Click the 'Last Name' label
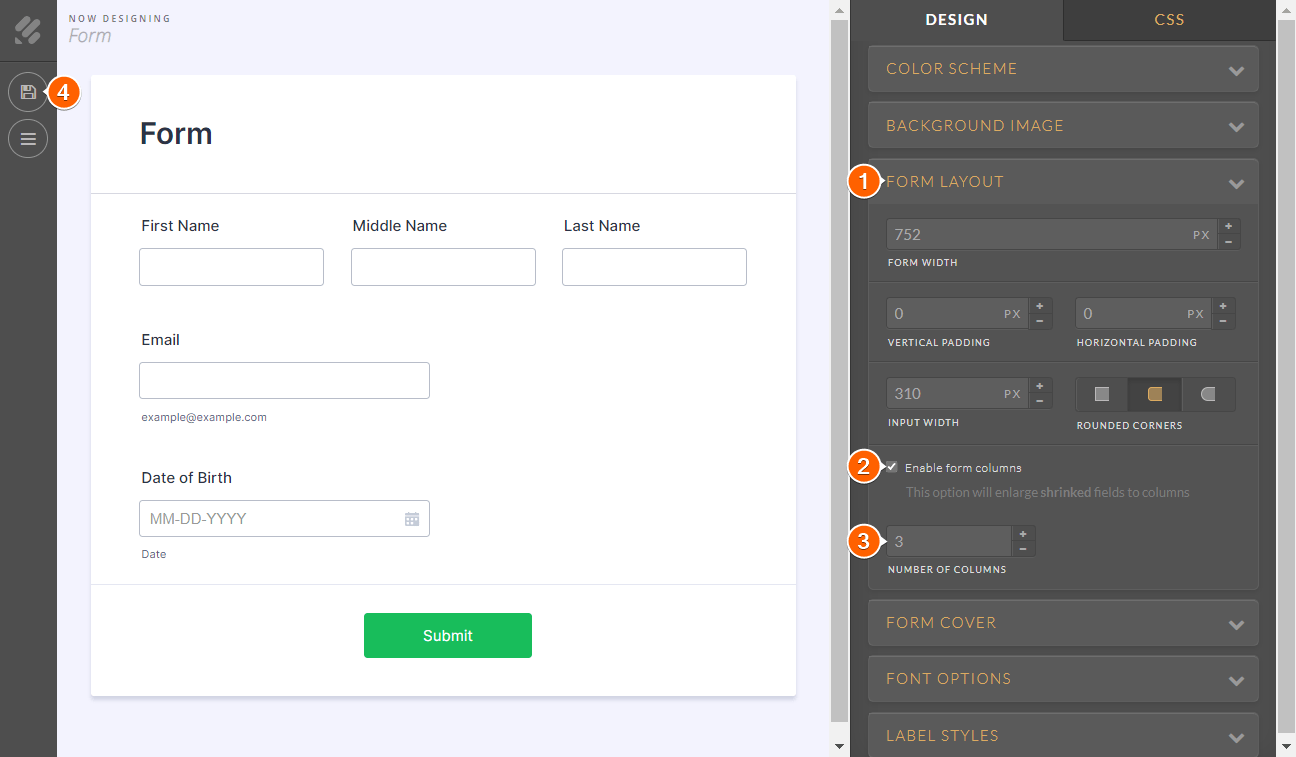The width and height of the screenshot is (1296, 757). tap(602, 226)
